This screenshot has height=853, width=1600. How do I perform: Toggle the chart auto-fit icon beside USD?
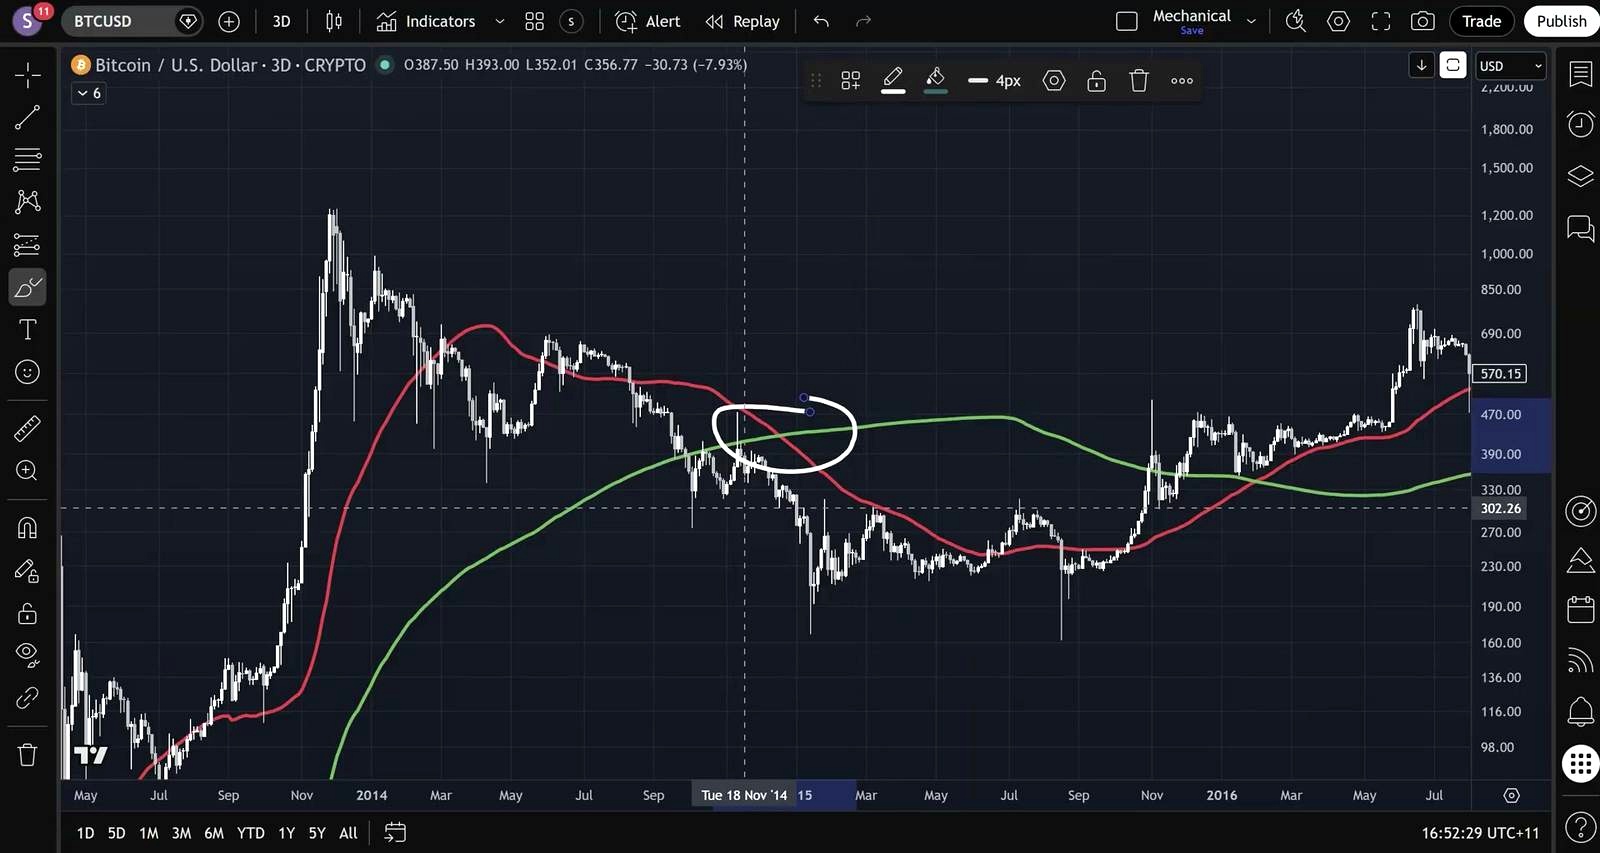1453,65
